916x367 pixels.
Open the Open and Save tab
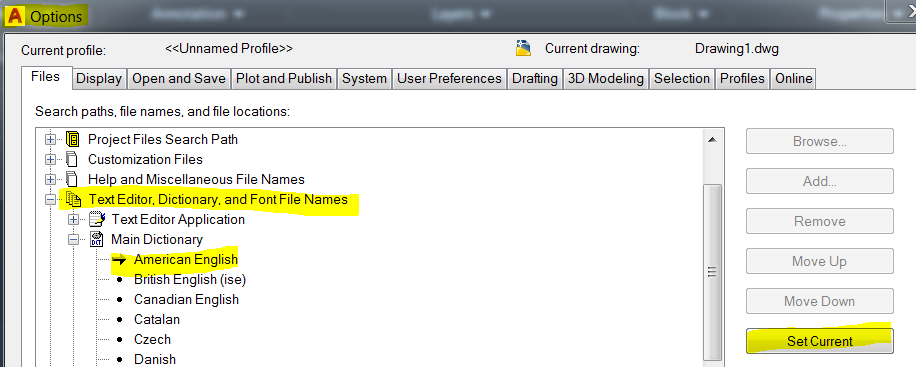(x=179, y=79)
